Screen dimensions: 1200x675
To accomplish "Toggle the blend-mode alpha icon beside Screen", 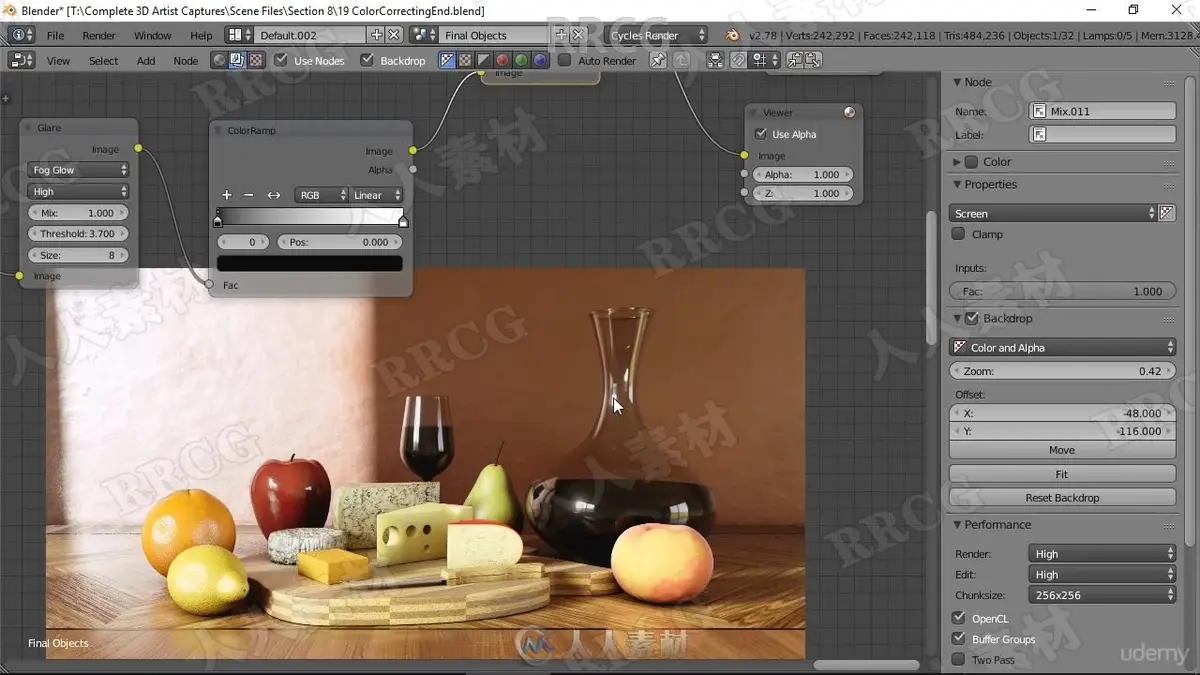I will tap(1166, 213).
